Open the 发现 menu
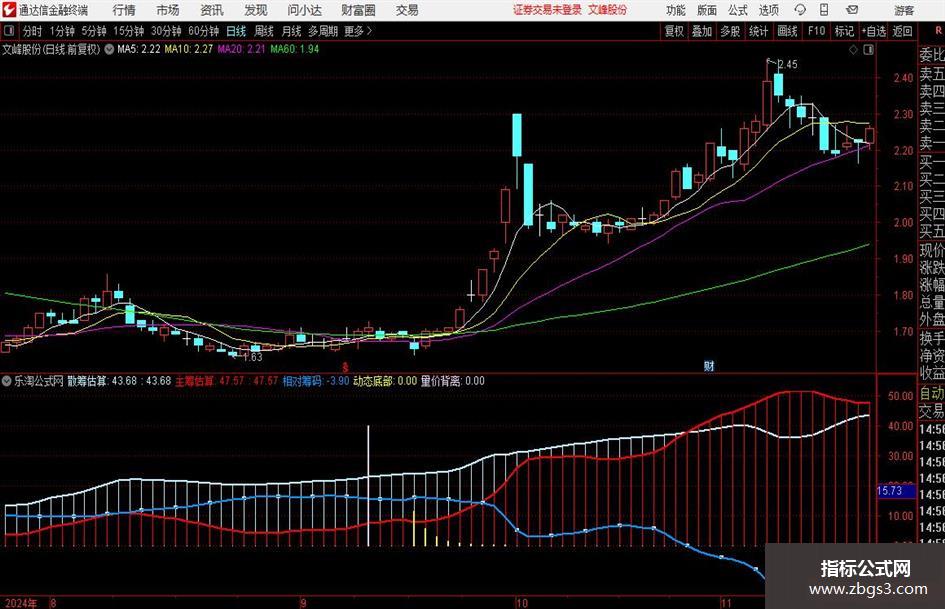The width and height of the screenshot is (945, 609). coord(256,10)
